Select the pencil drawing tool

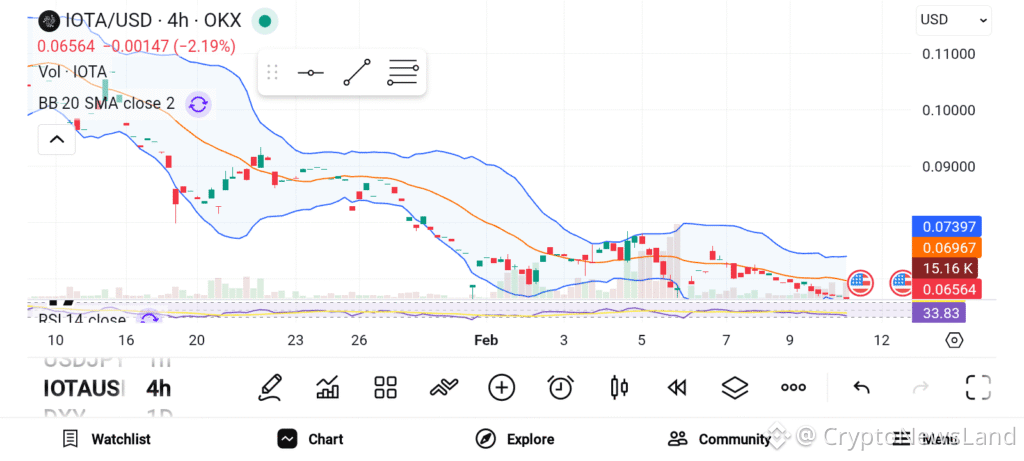click(270, 387)
